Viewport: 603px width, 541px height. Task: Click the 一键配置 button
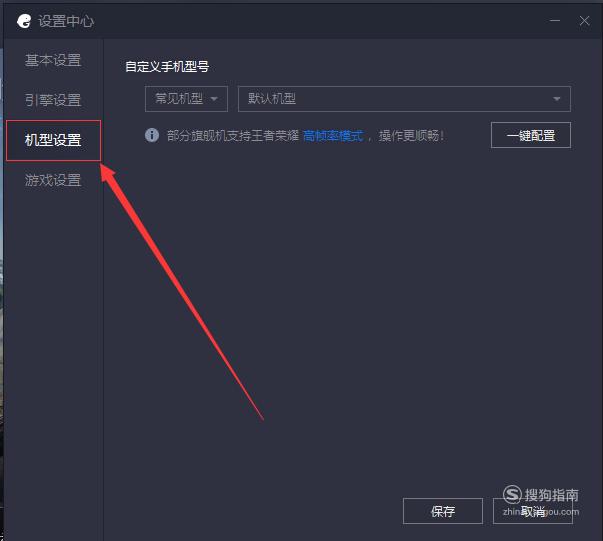(x=531, y=135)
